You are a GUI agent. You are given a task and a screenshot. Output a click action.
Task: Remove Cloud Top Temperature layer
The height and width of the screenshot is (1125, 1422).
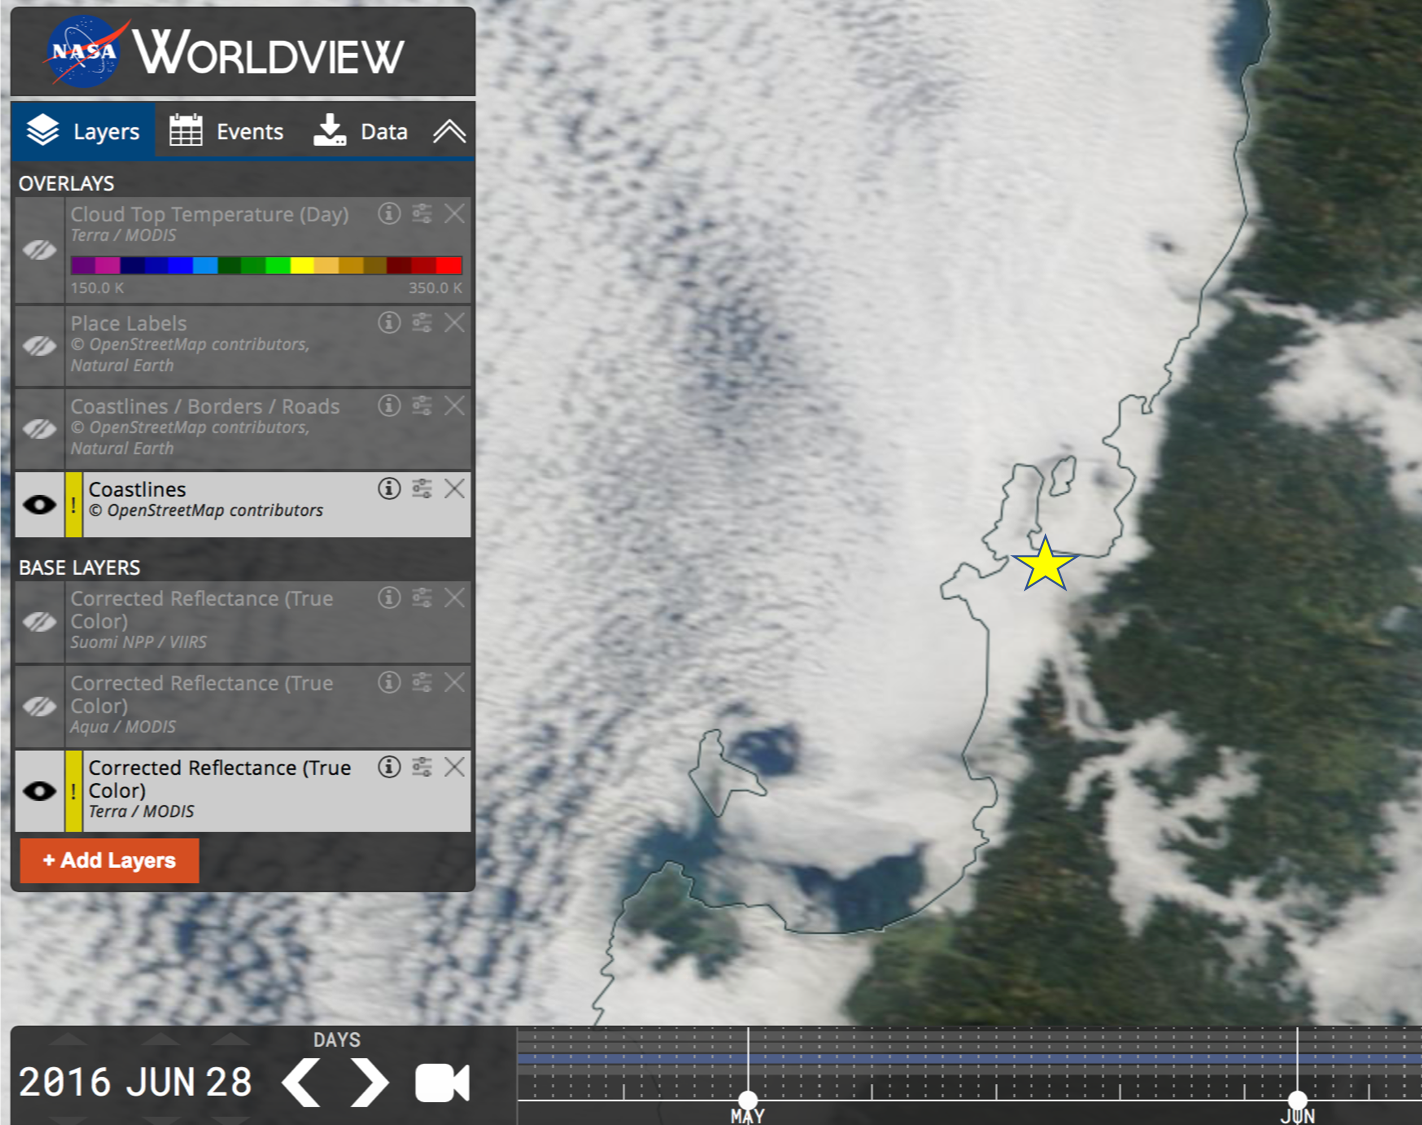(455, 213)
